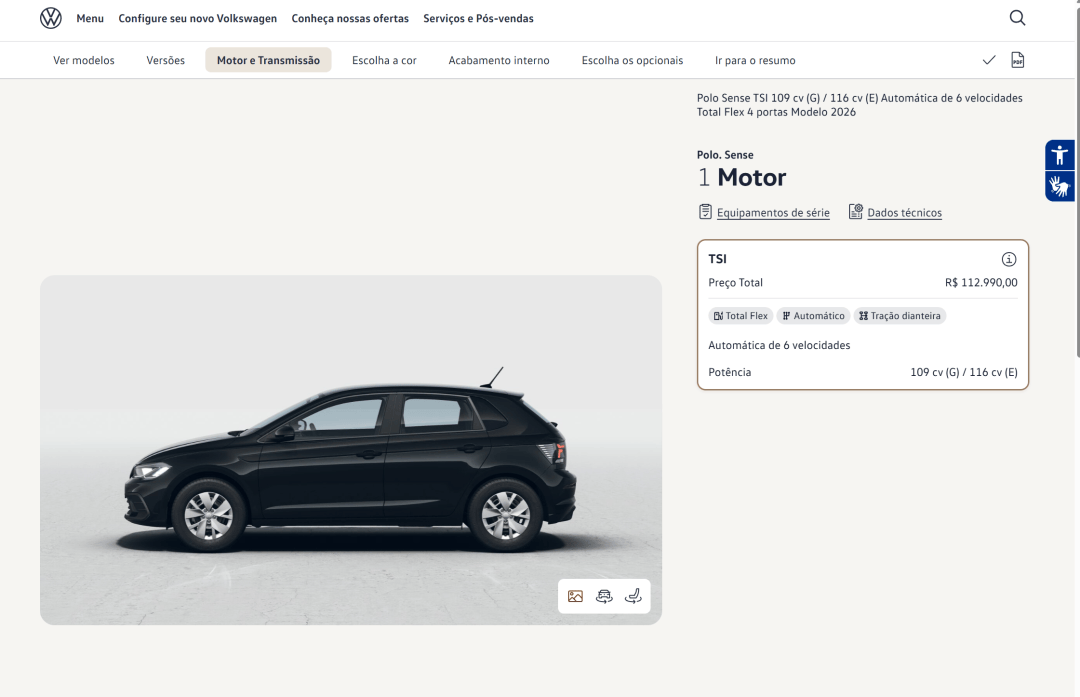Screen dimensions: 1080x697
Task: Open accessibility figure widget
Action: tap(1059, 155)
